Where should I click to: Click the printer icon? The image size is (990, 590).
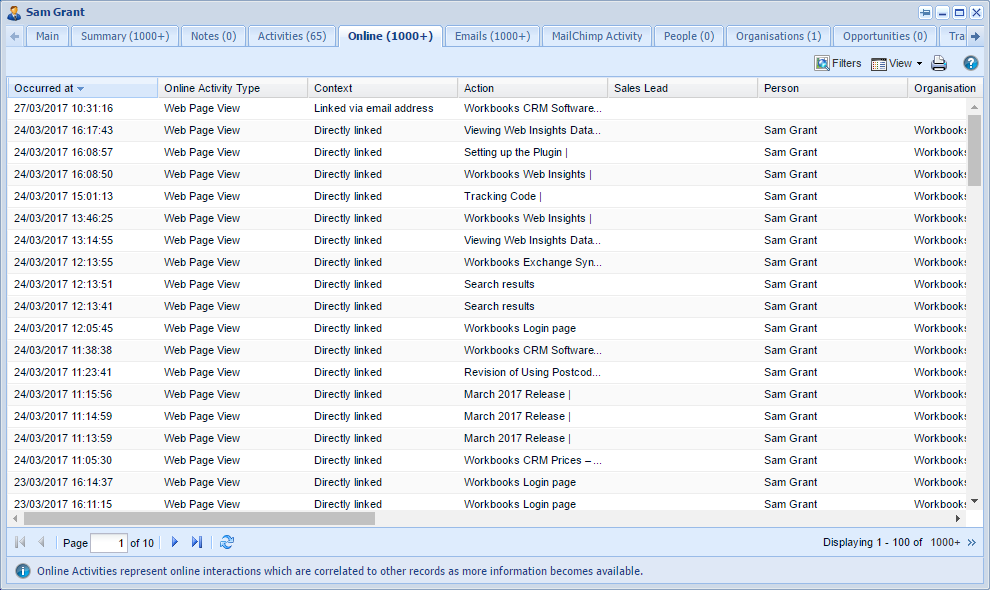[939, 63]
